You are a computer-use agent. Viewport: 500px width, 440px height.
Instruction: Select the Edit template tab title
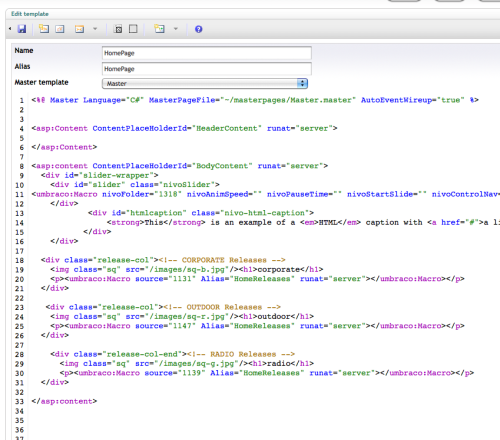(x=30, y=14)
